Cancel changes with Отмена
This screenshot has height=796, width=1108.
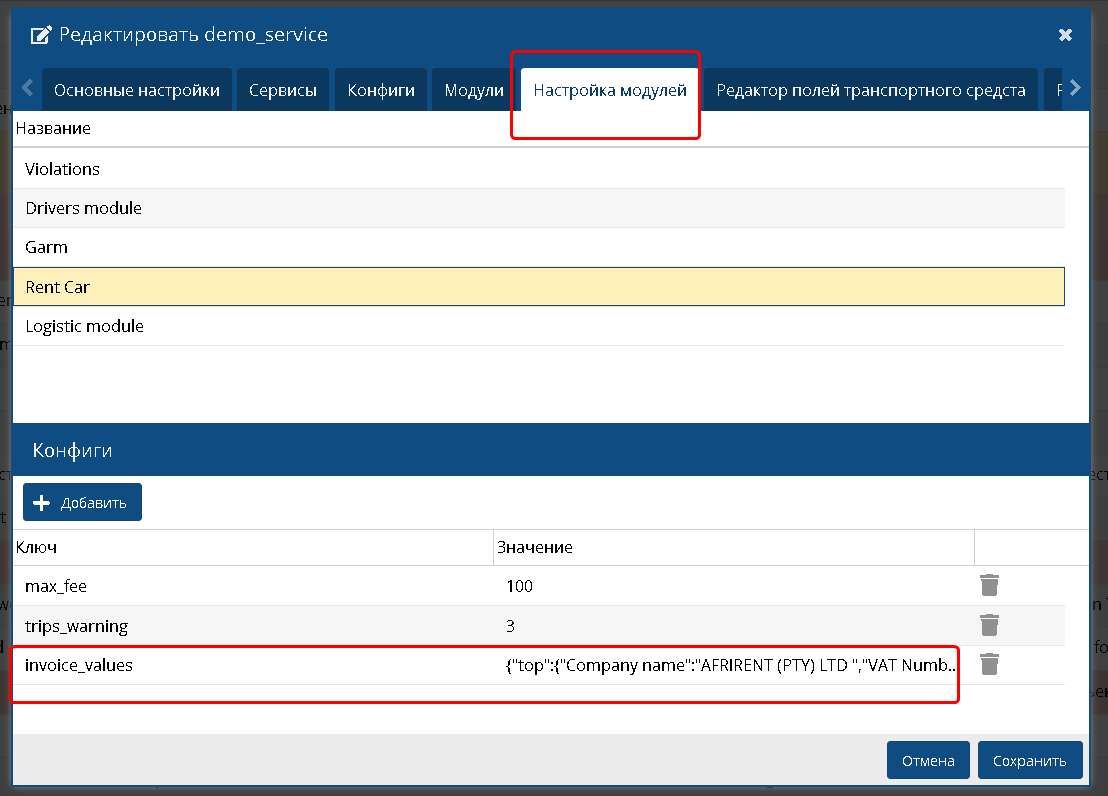click(x=928, y=760)
